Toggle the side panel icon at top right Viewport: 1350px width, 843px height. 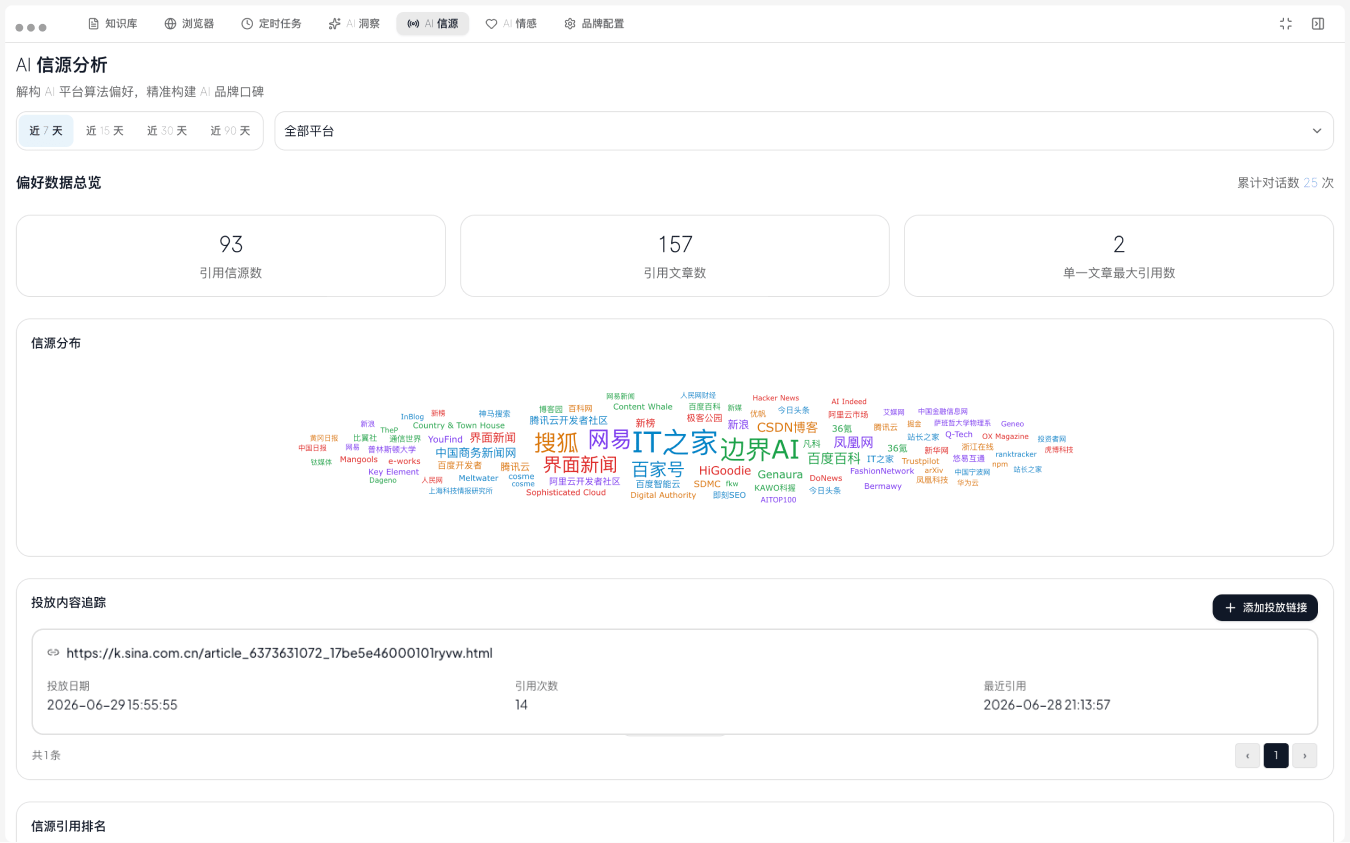coord(1318,24)
